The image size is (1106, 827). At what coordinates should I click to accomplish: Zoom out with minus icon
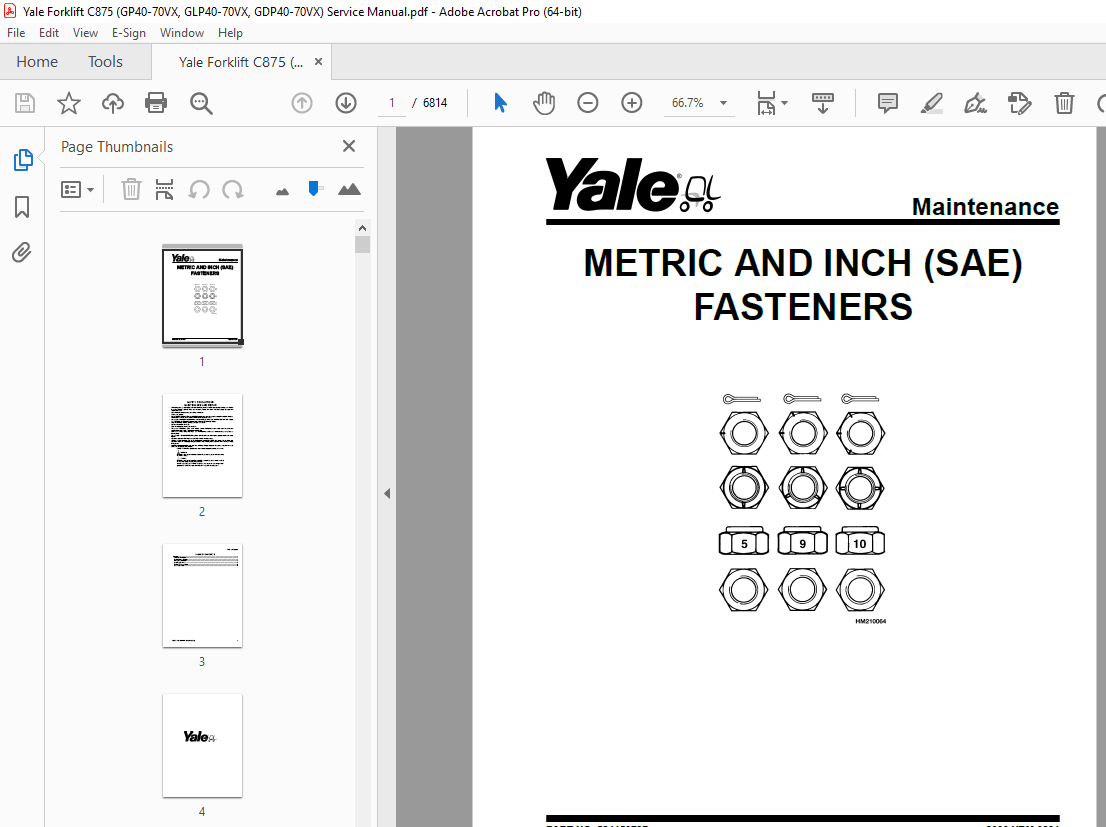(x=588, y=103)
